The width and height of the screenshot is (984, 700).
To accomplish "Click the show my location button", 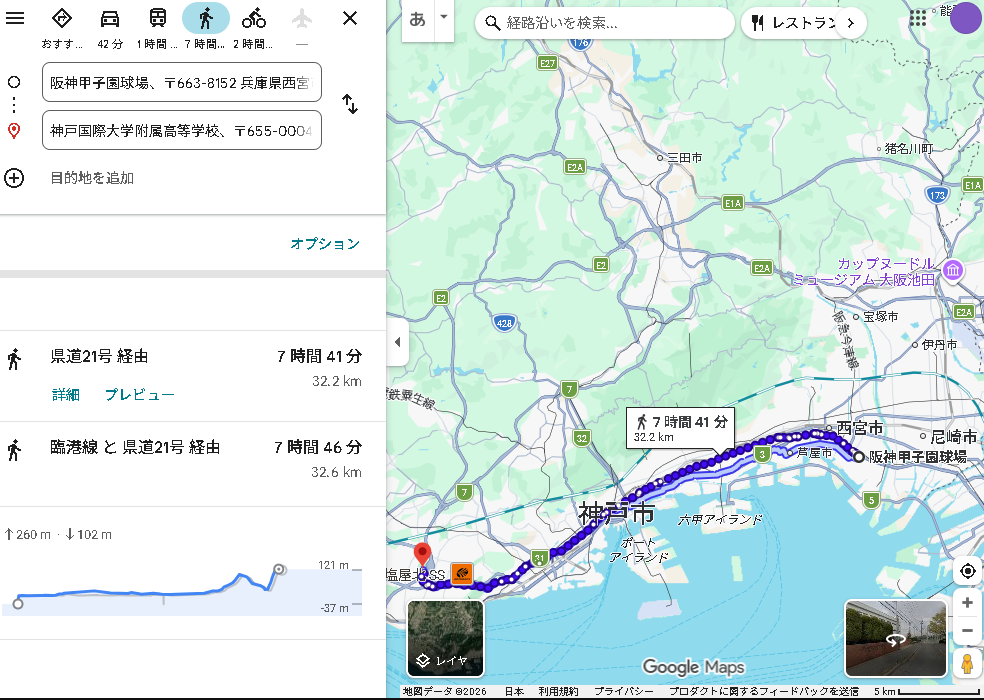I will [967, 571].
